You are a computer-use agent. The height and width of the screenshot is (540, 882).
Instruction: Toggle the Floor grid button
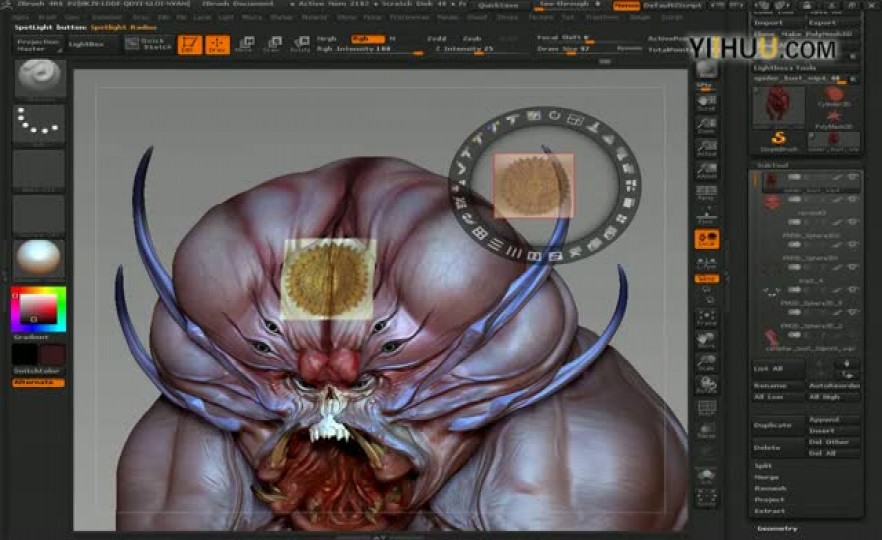tap(706, 216)
